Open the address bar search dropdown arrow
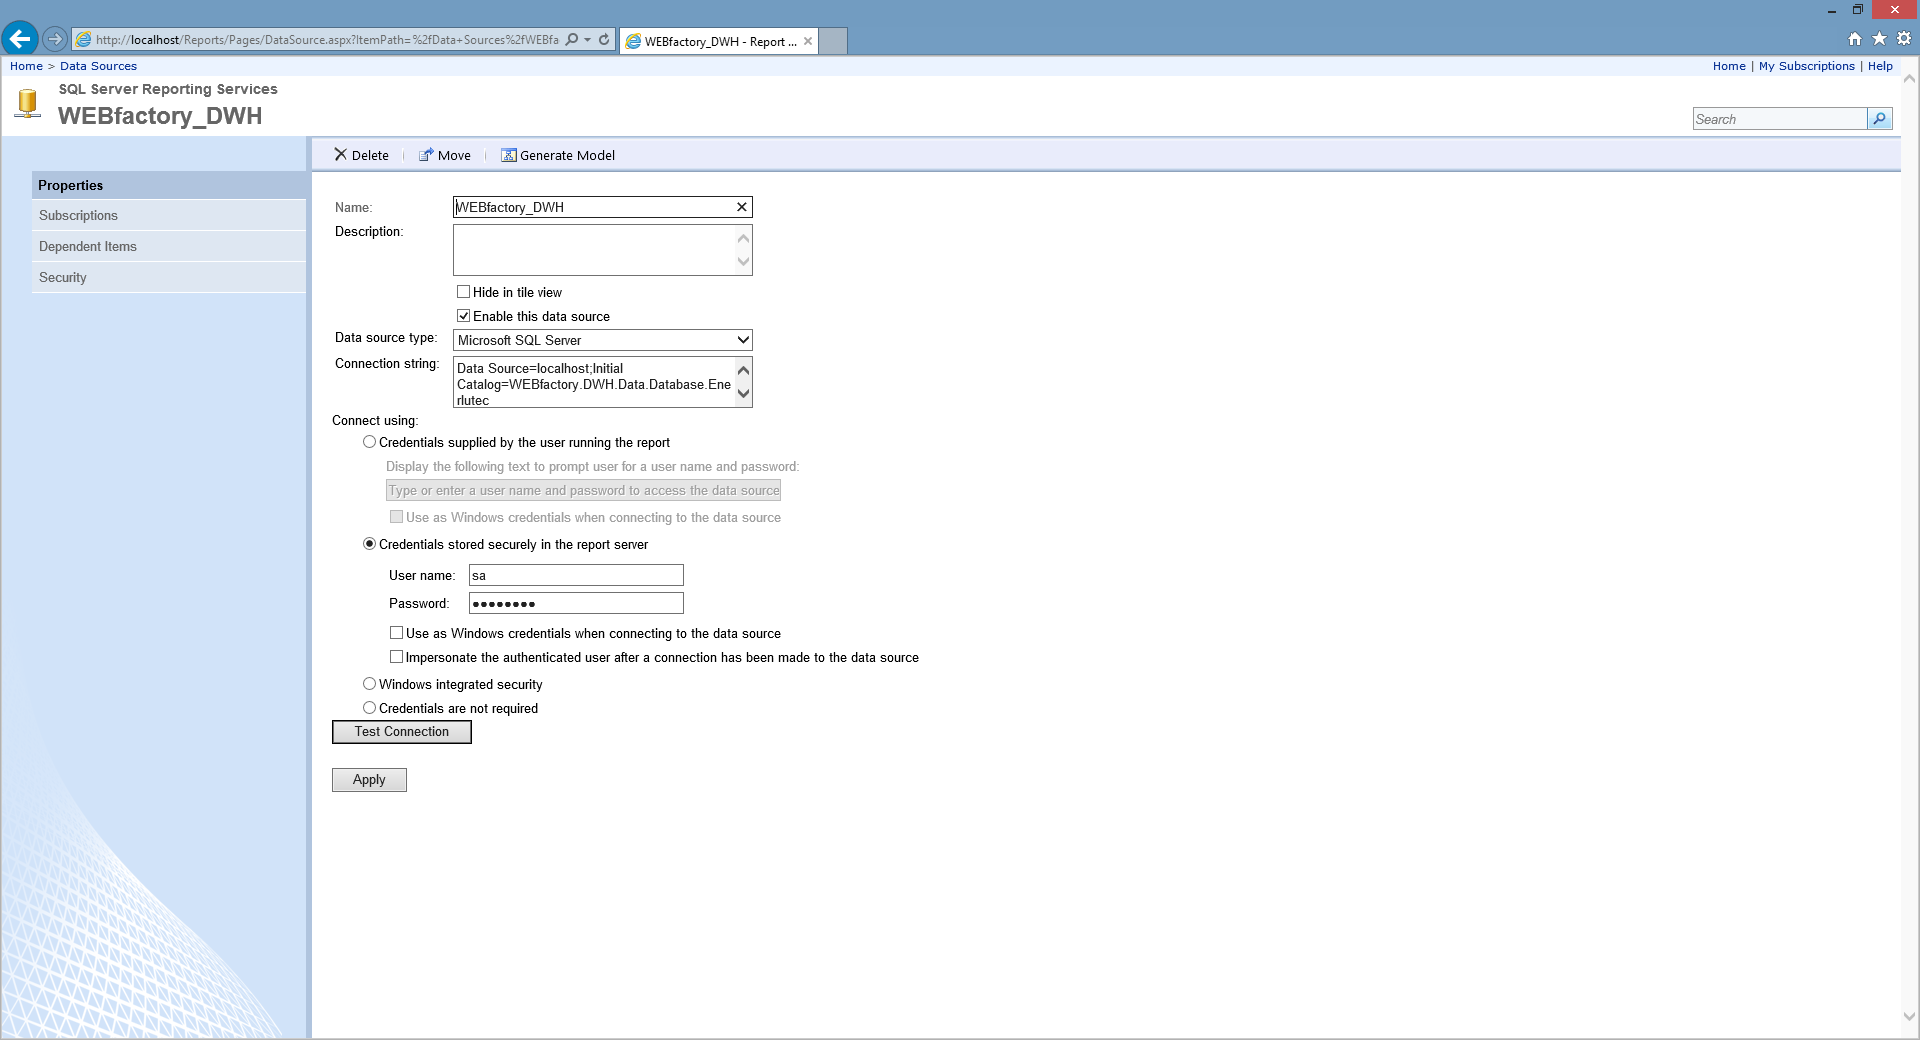 pos(587,40)
